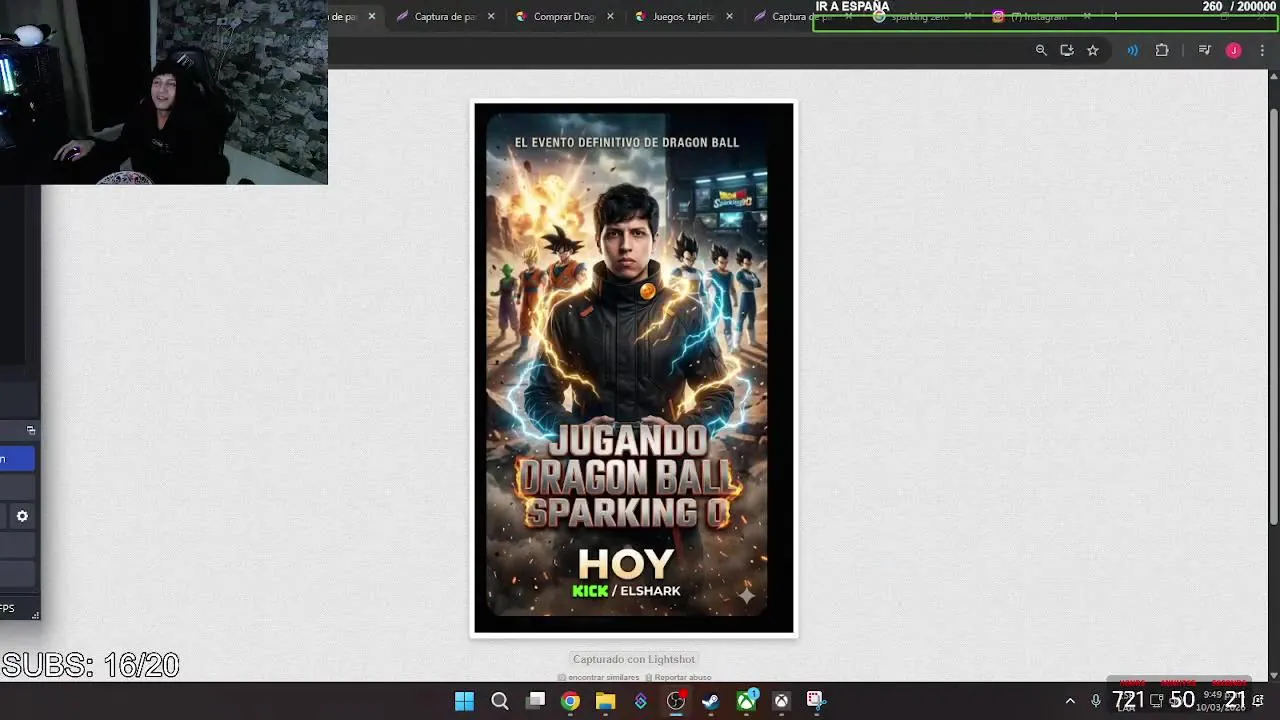The image size is (1280, 720).
Task: Open Windows taskbar Search
Action: (500, 701)
